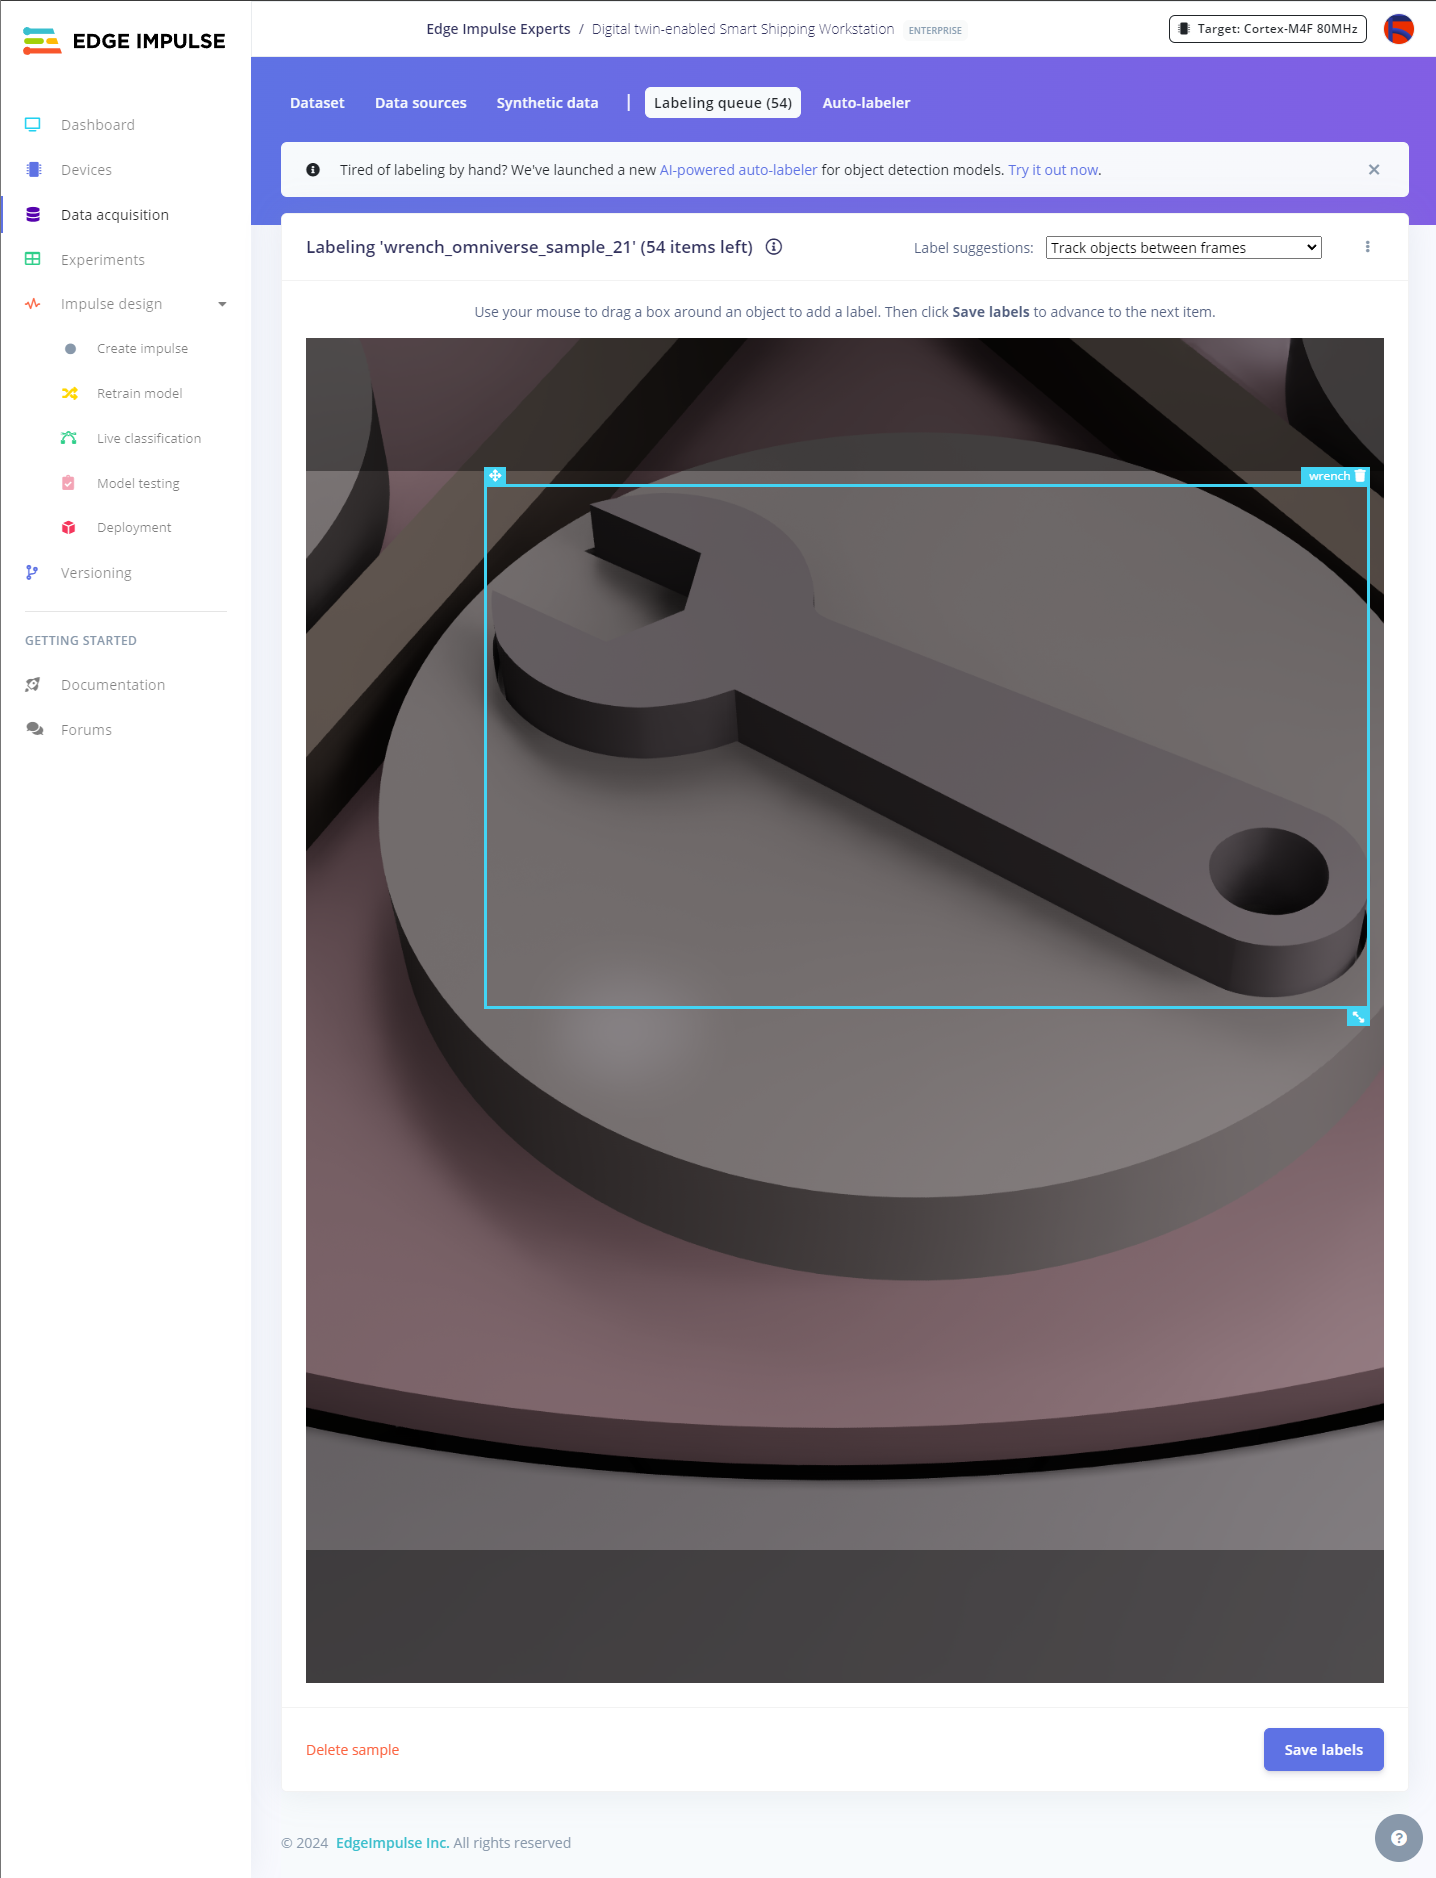Switch to the Dataset tab
Viewport: 1436px width, 1878px height.
pos(317,103)
